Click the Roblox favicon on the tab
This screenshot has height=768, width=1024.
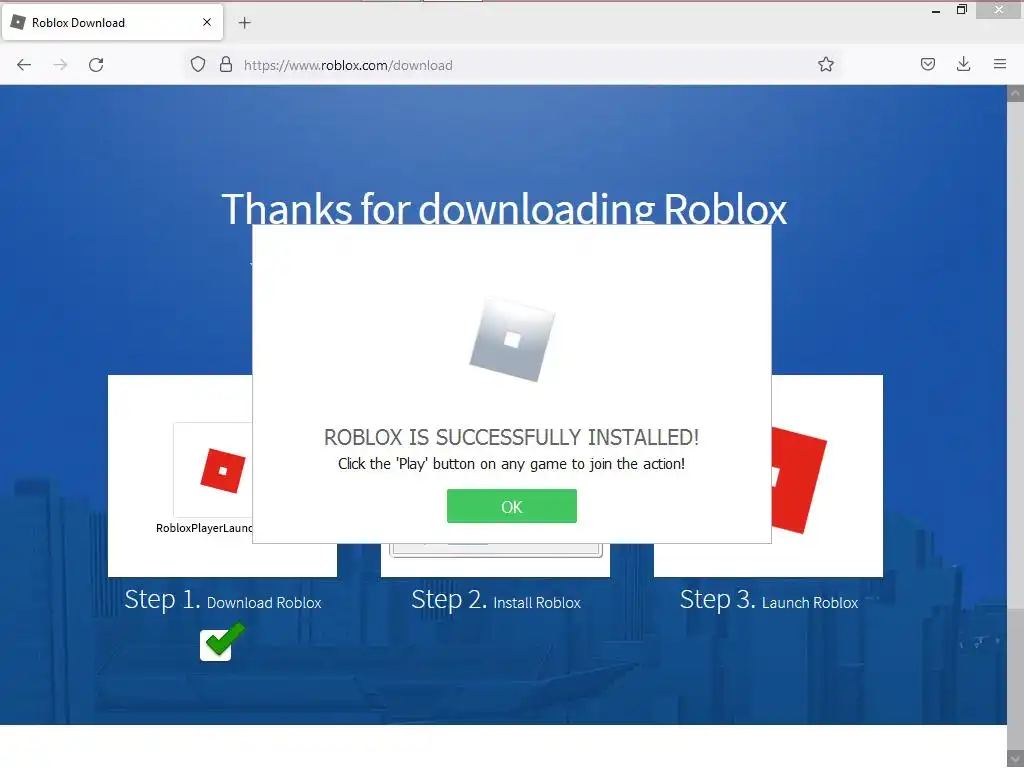tap(18, 22)
